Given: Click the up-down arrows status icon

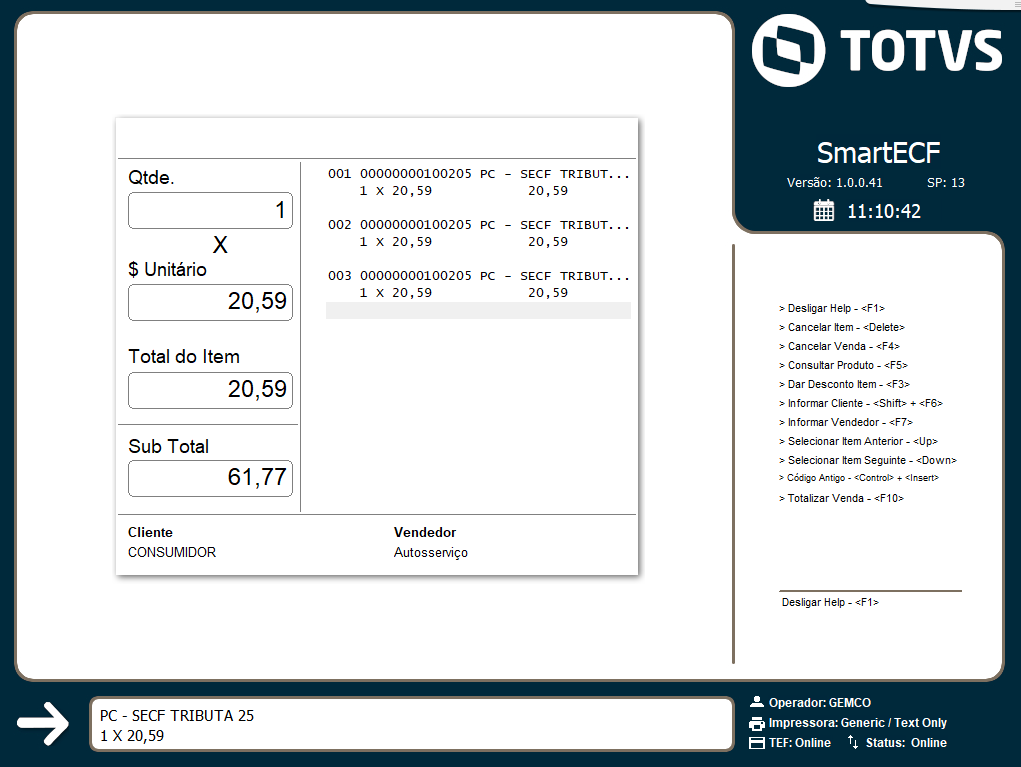Looking at the screenshot, I should pos(853,742).
